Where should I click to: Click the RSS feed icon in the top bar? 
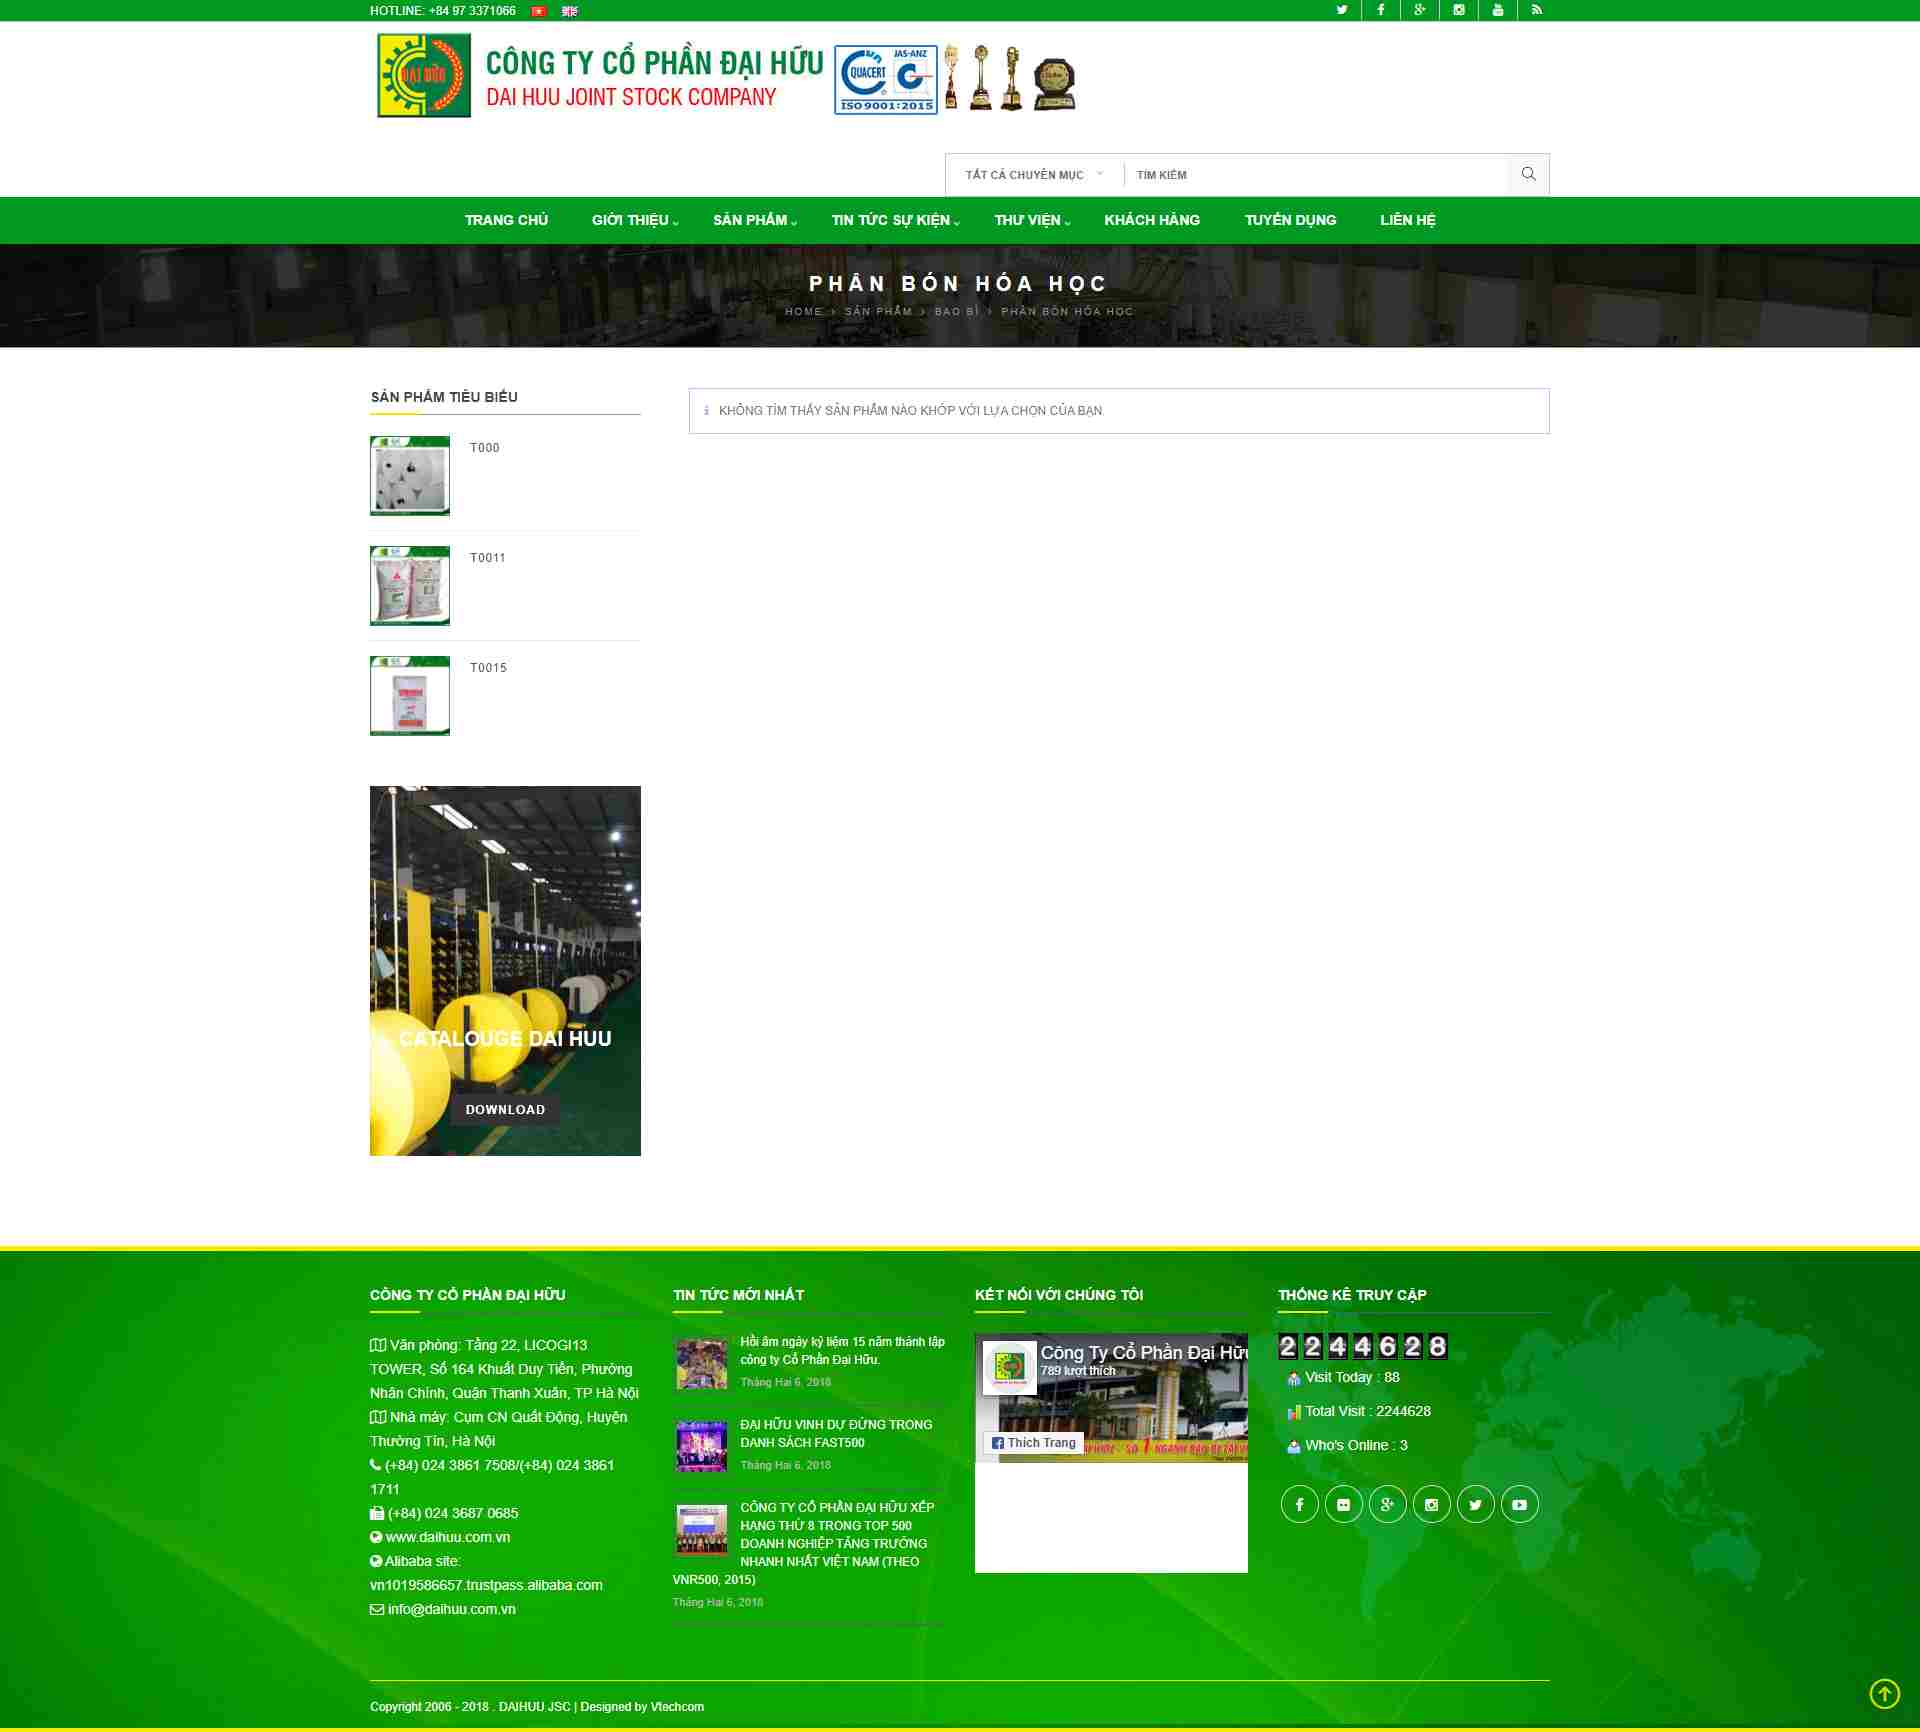1537,10
